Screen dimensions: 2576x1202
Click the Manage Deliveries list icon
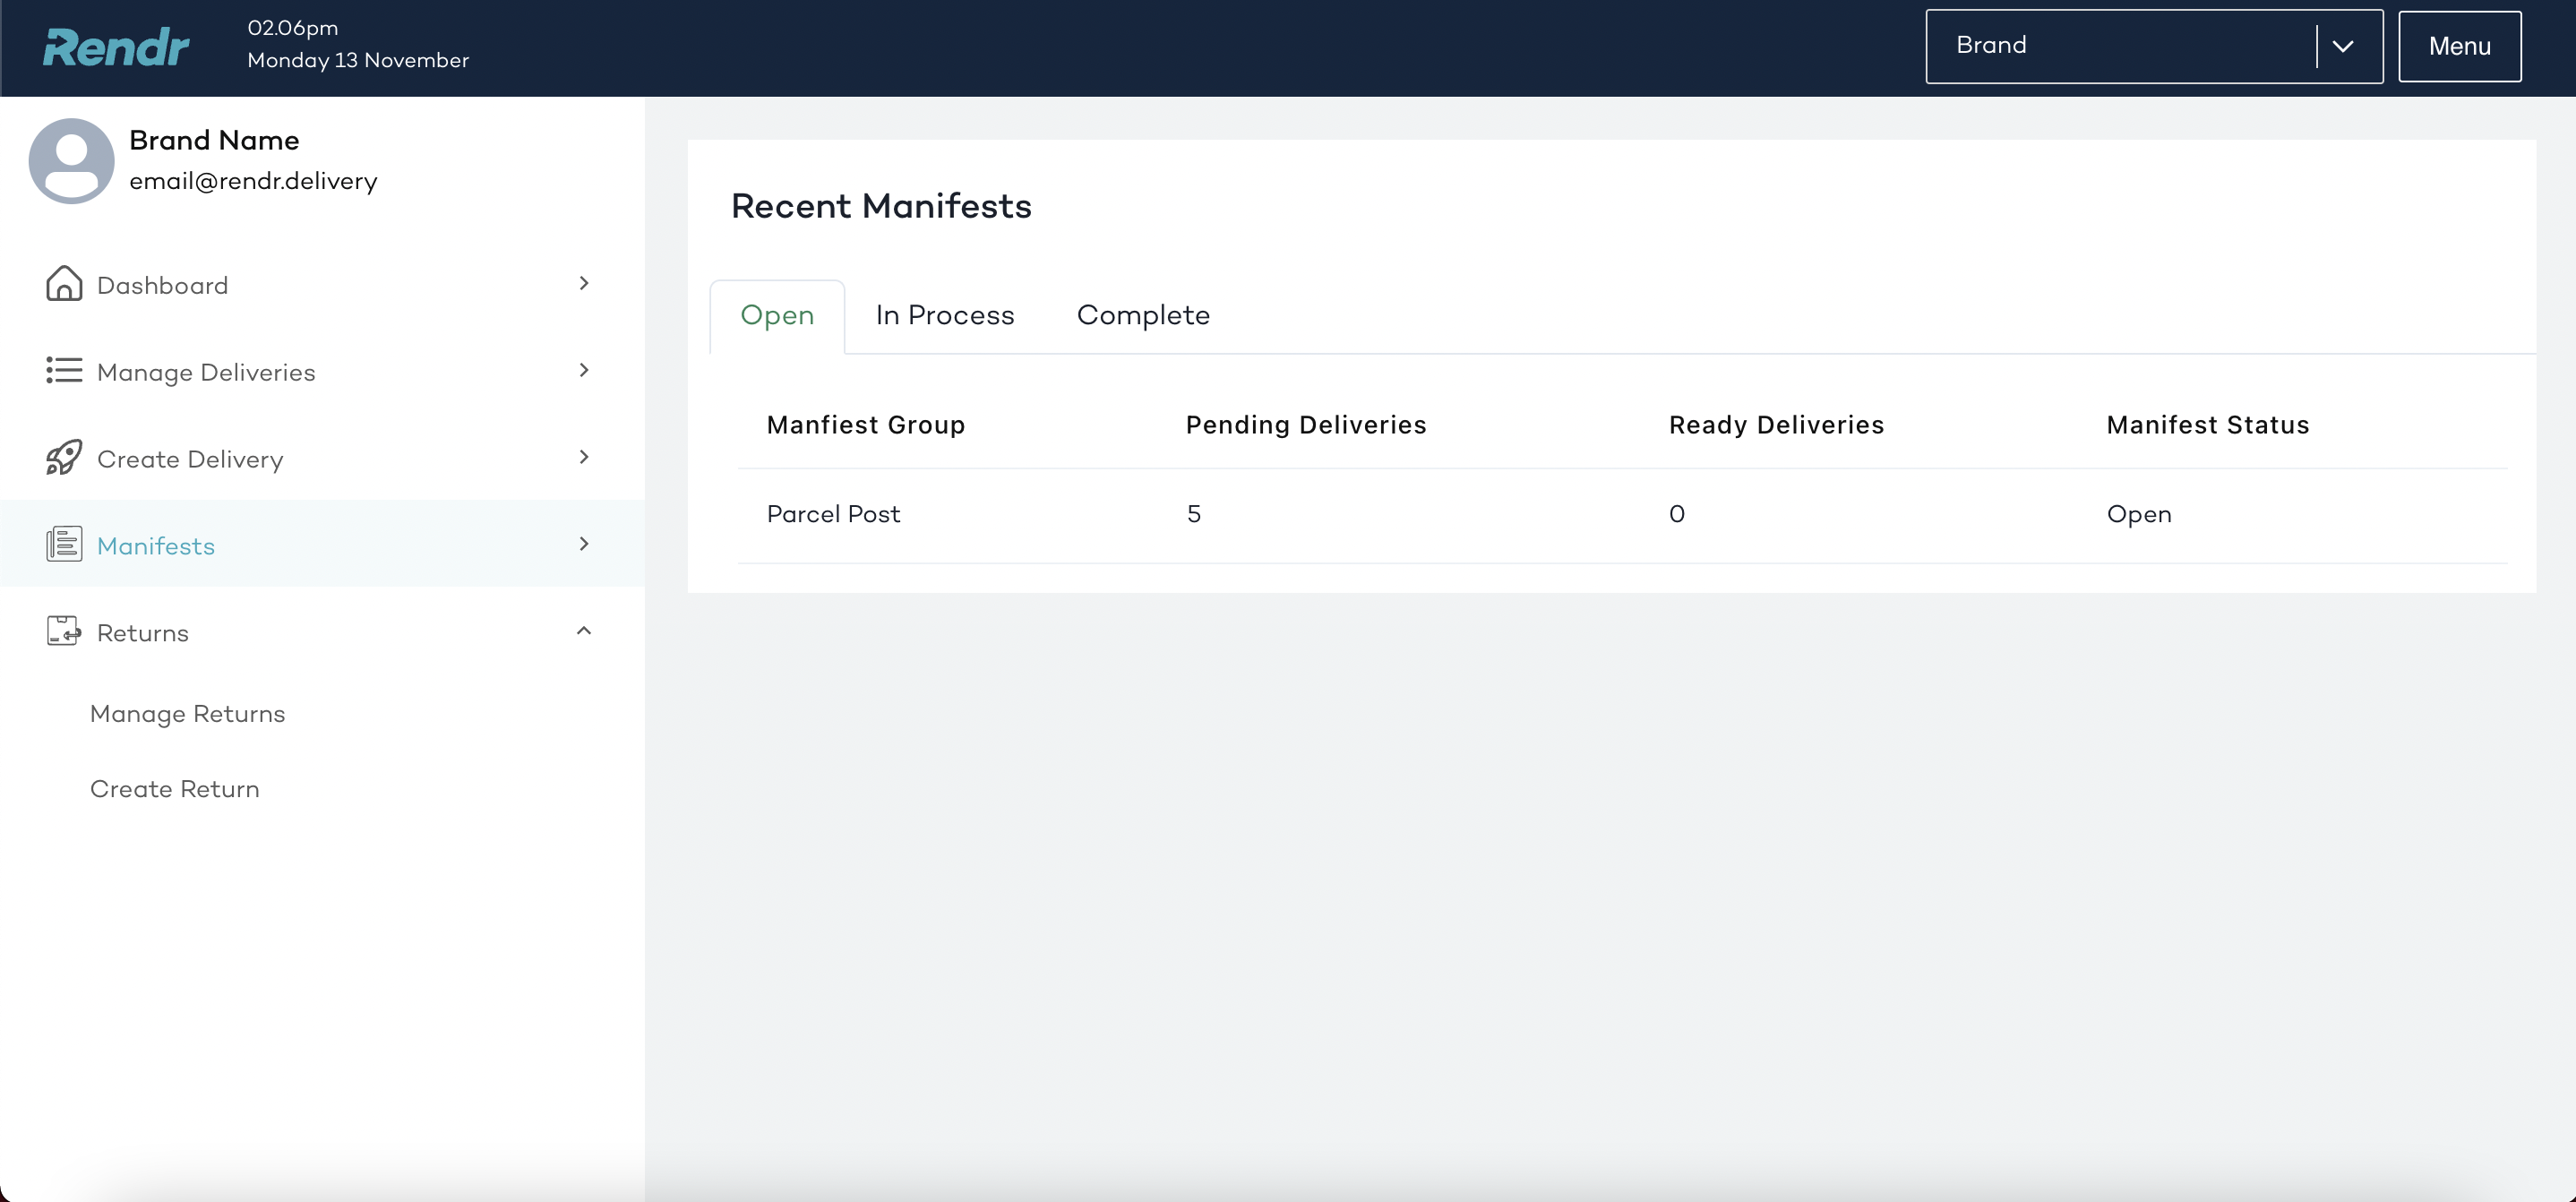pyautogui.click(x=64, y=371)
